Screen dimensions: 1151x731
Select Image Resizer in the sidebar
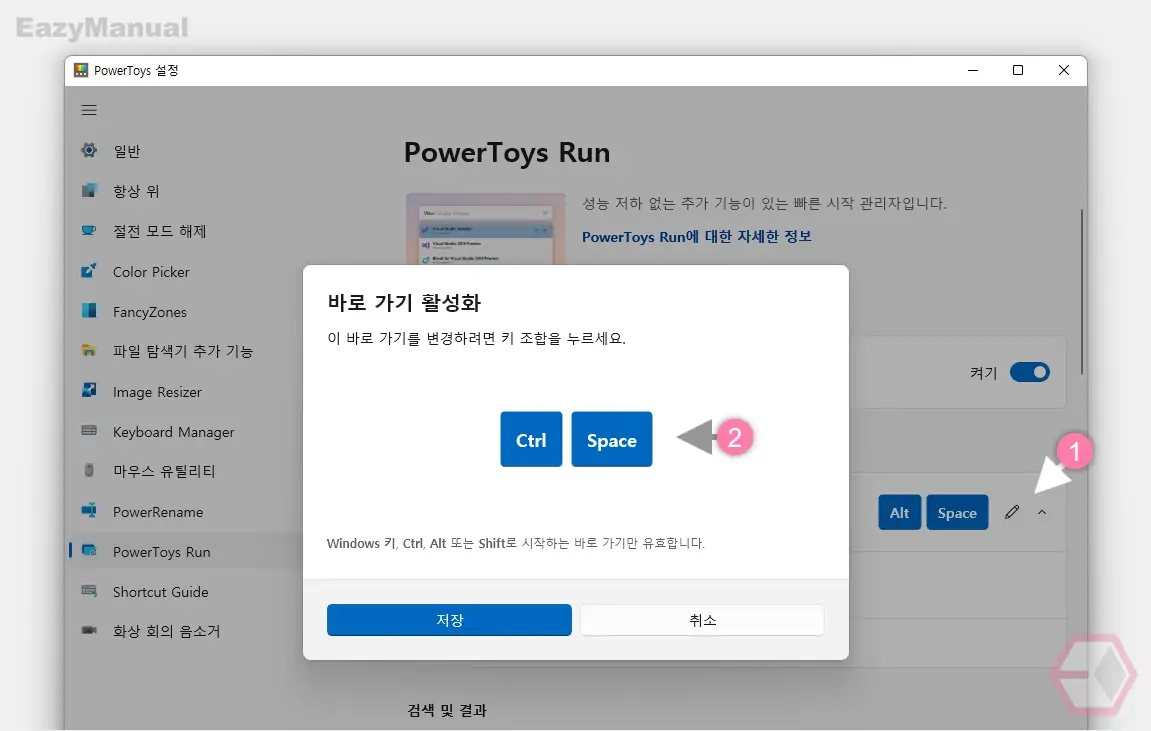pyautogui.click(x=157, y=392)
